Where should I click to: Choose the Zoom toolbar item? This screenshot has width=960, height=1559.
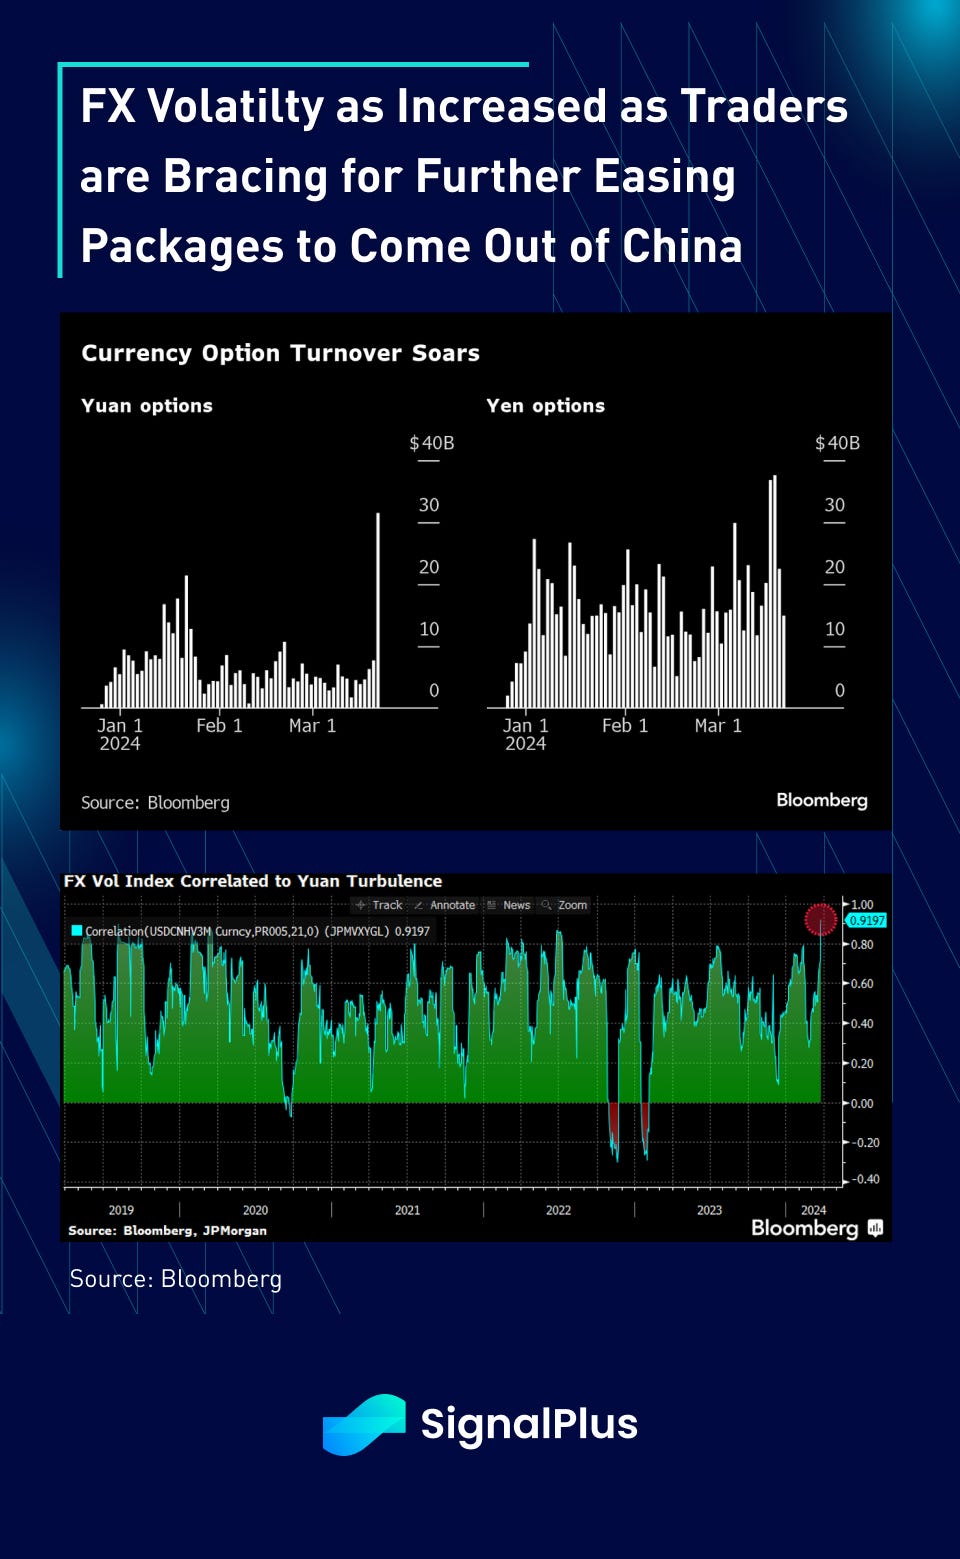[x=572, y=905]
